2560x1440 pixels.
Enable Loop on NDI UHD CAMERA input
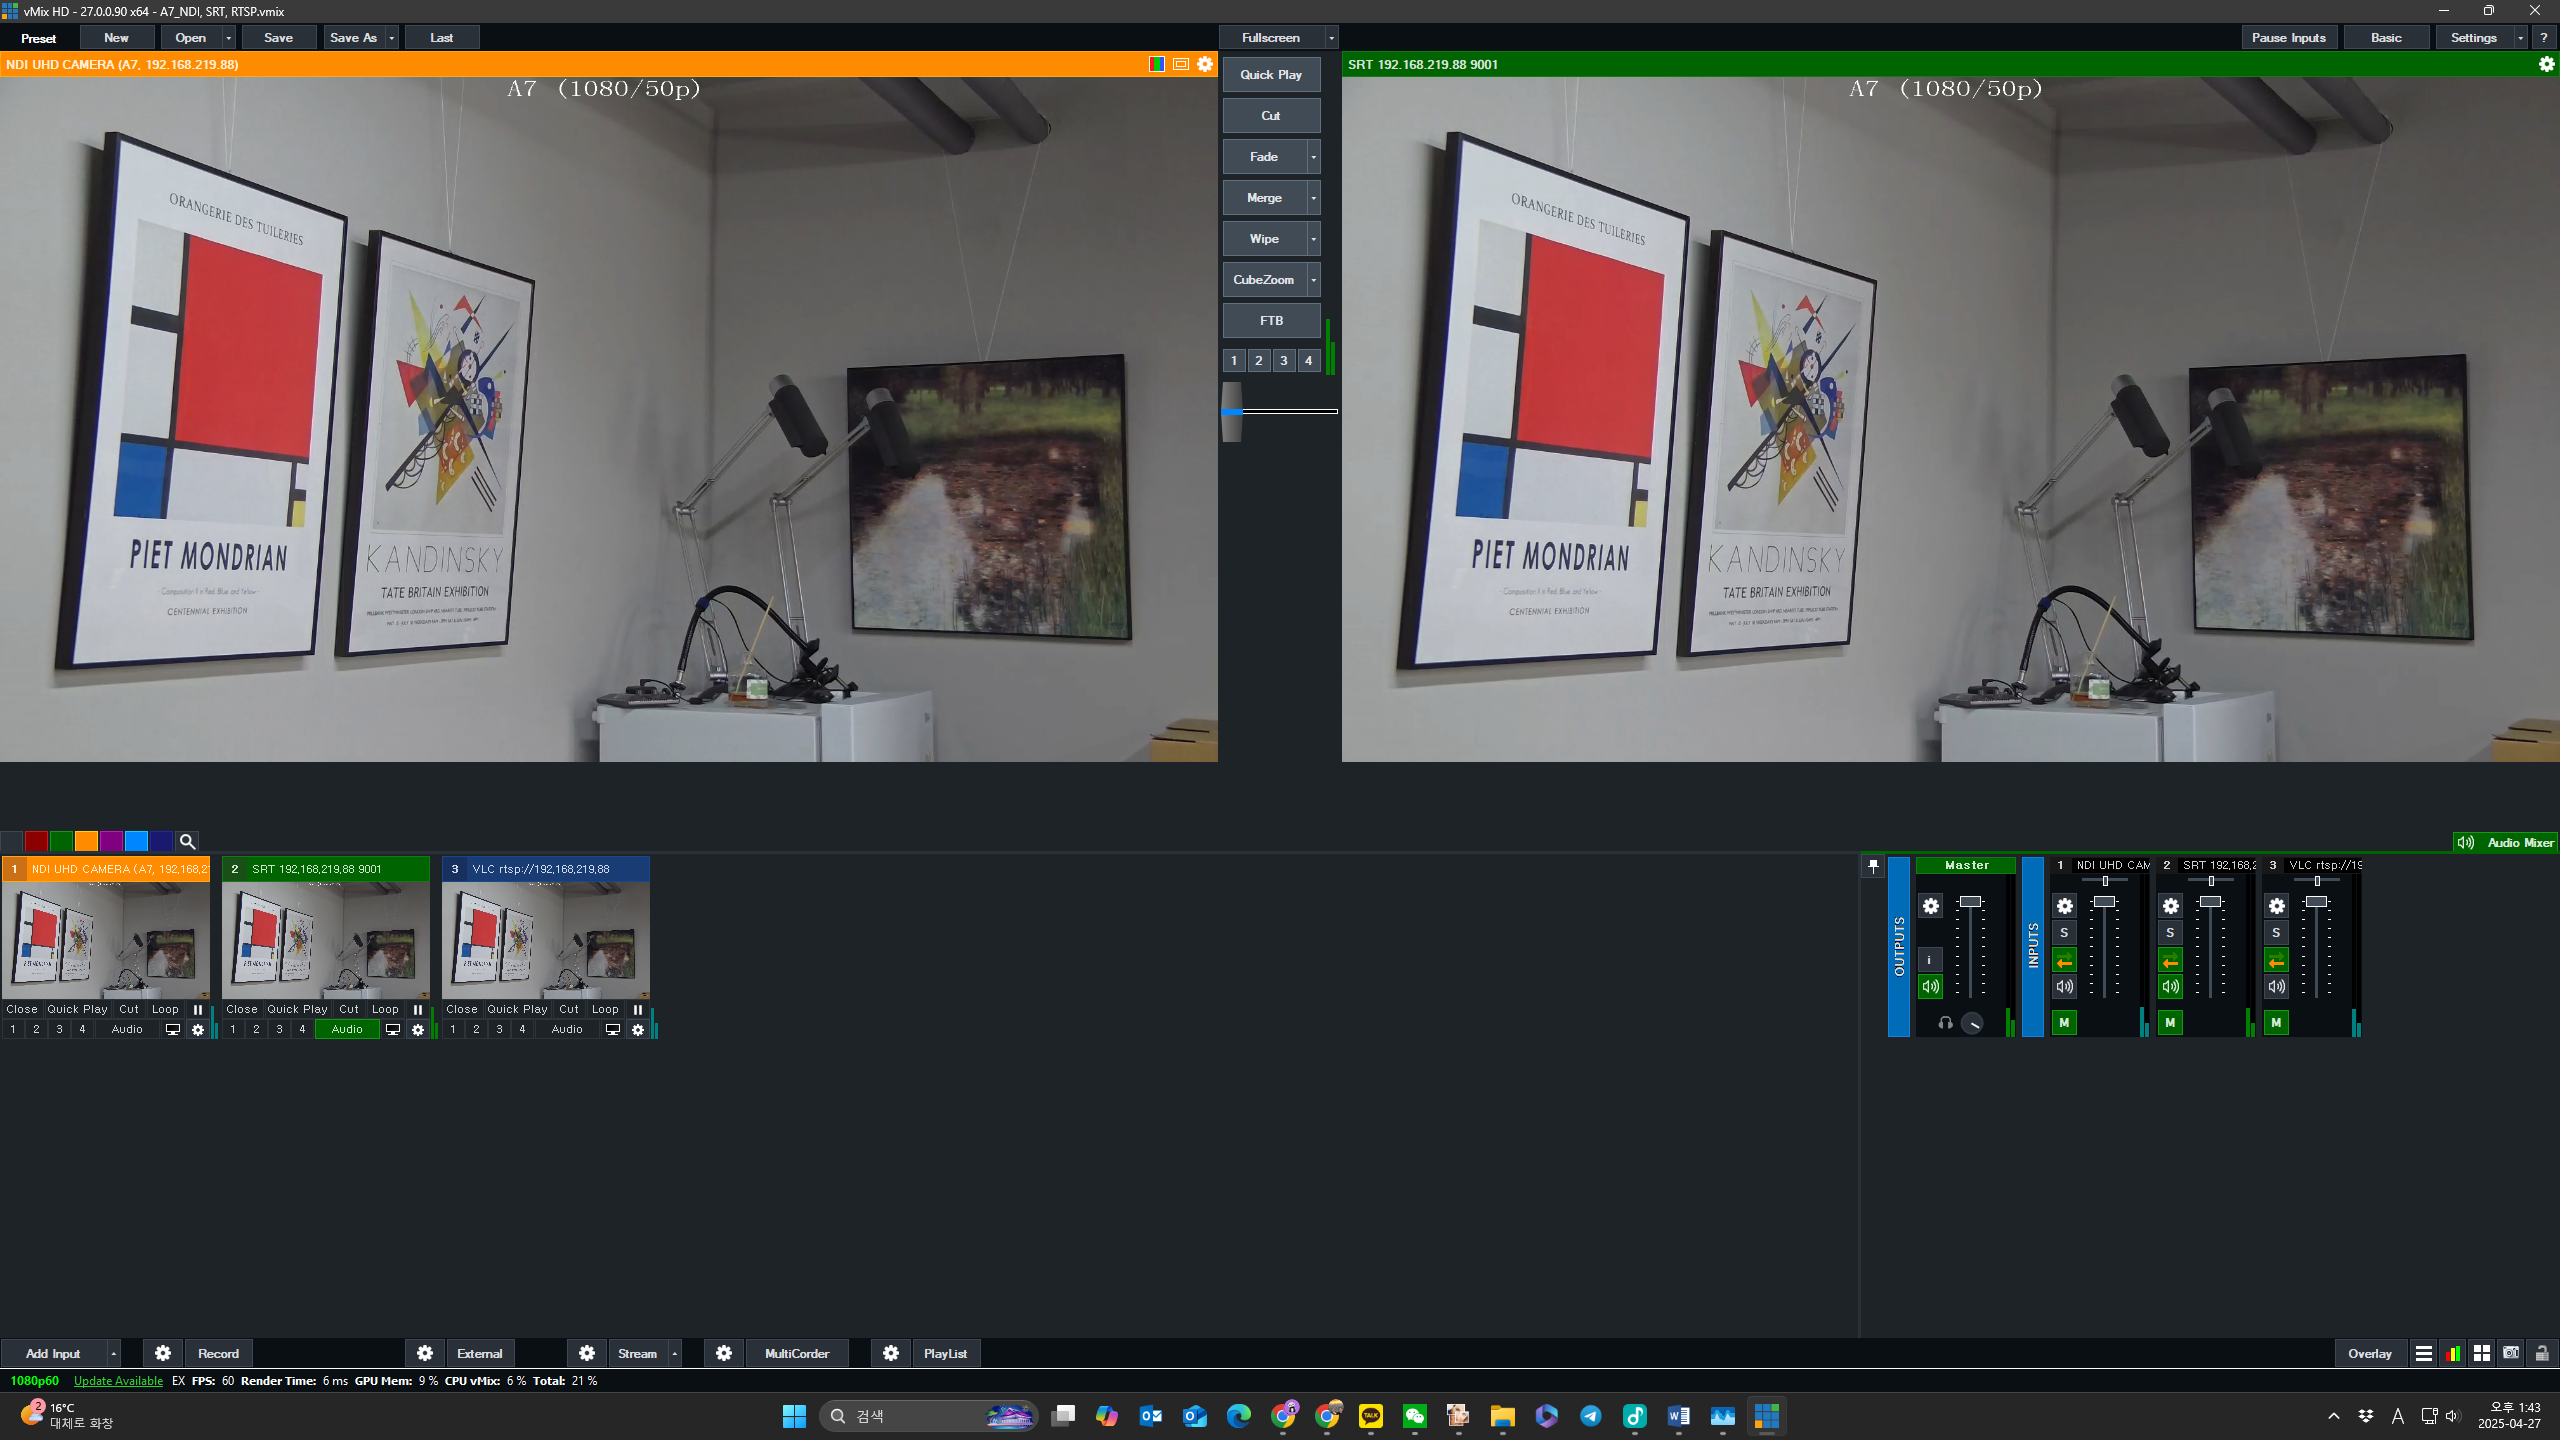click(x=165, y=1009)
